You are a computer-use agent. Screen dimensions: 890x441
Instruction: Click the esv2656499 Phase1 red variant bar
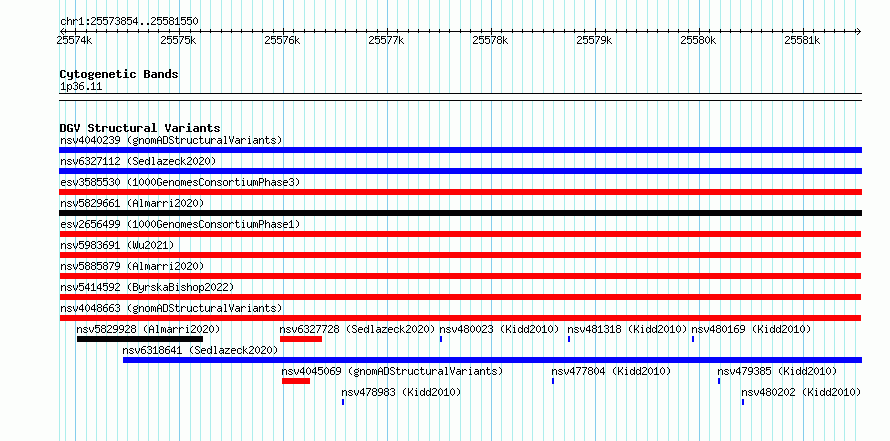click(460, 234)
